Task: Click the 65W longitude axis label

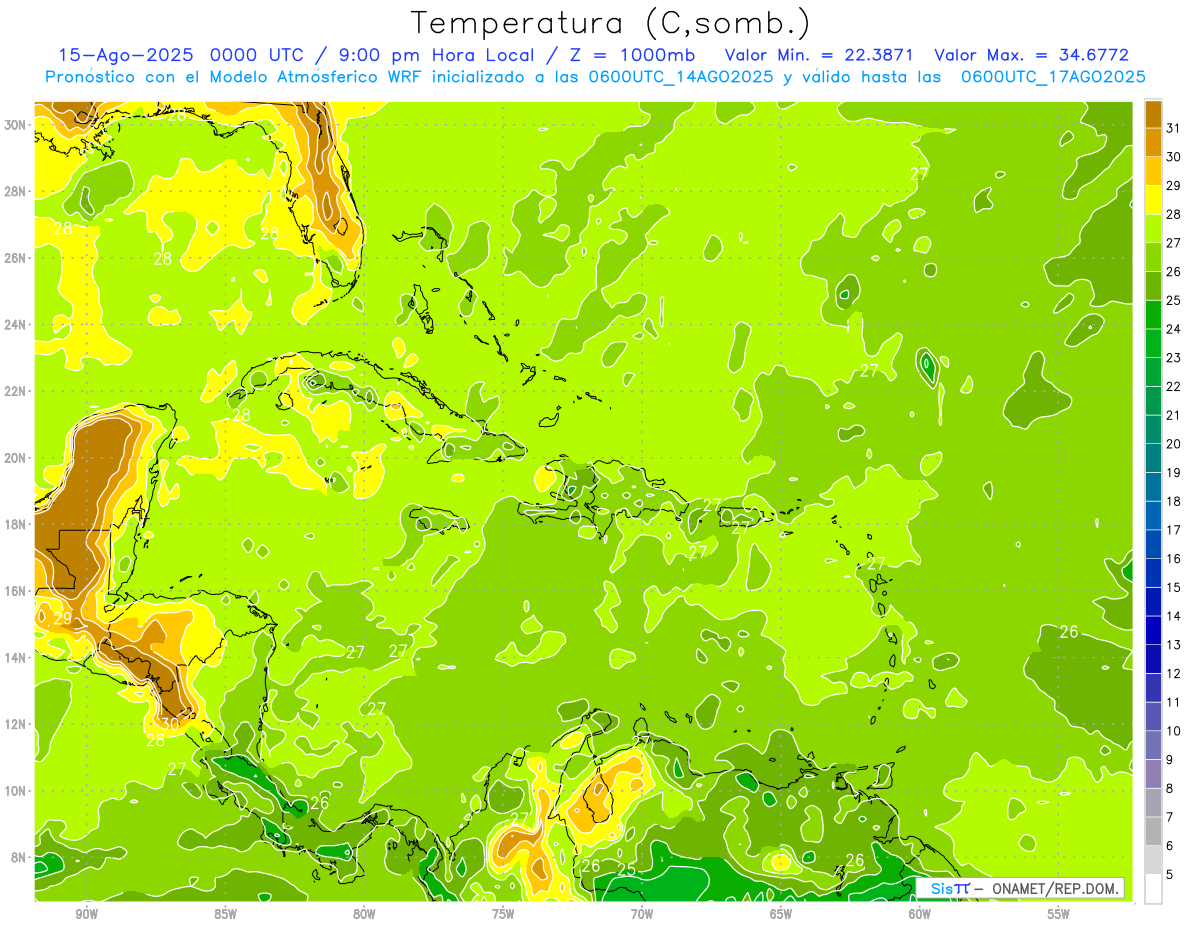Action: point(781,914)
